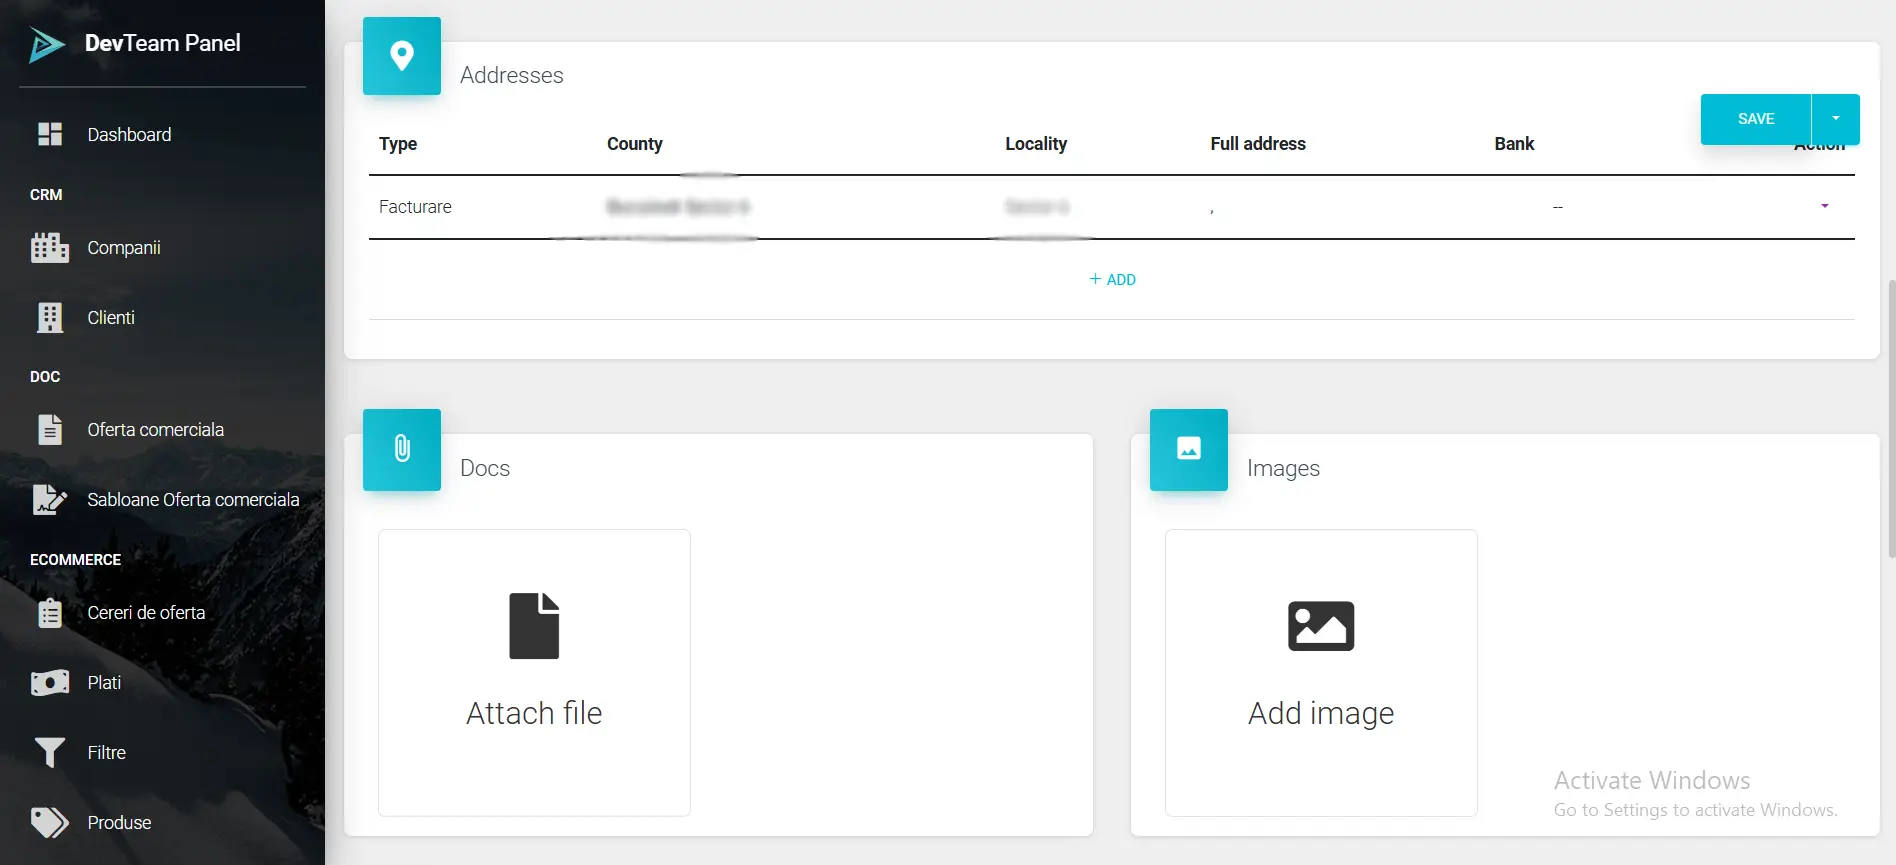Click the Add image upload box
Screen dimensions: 1896x865
1320,672
